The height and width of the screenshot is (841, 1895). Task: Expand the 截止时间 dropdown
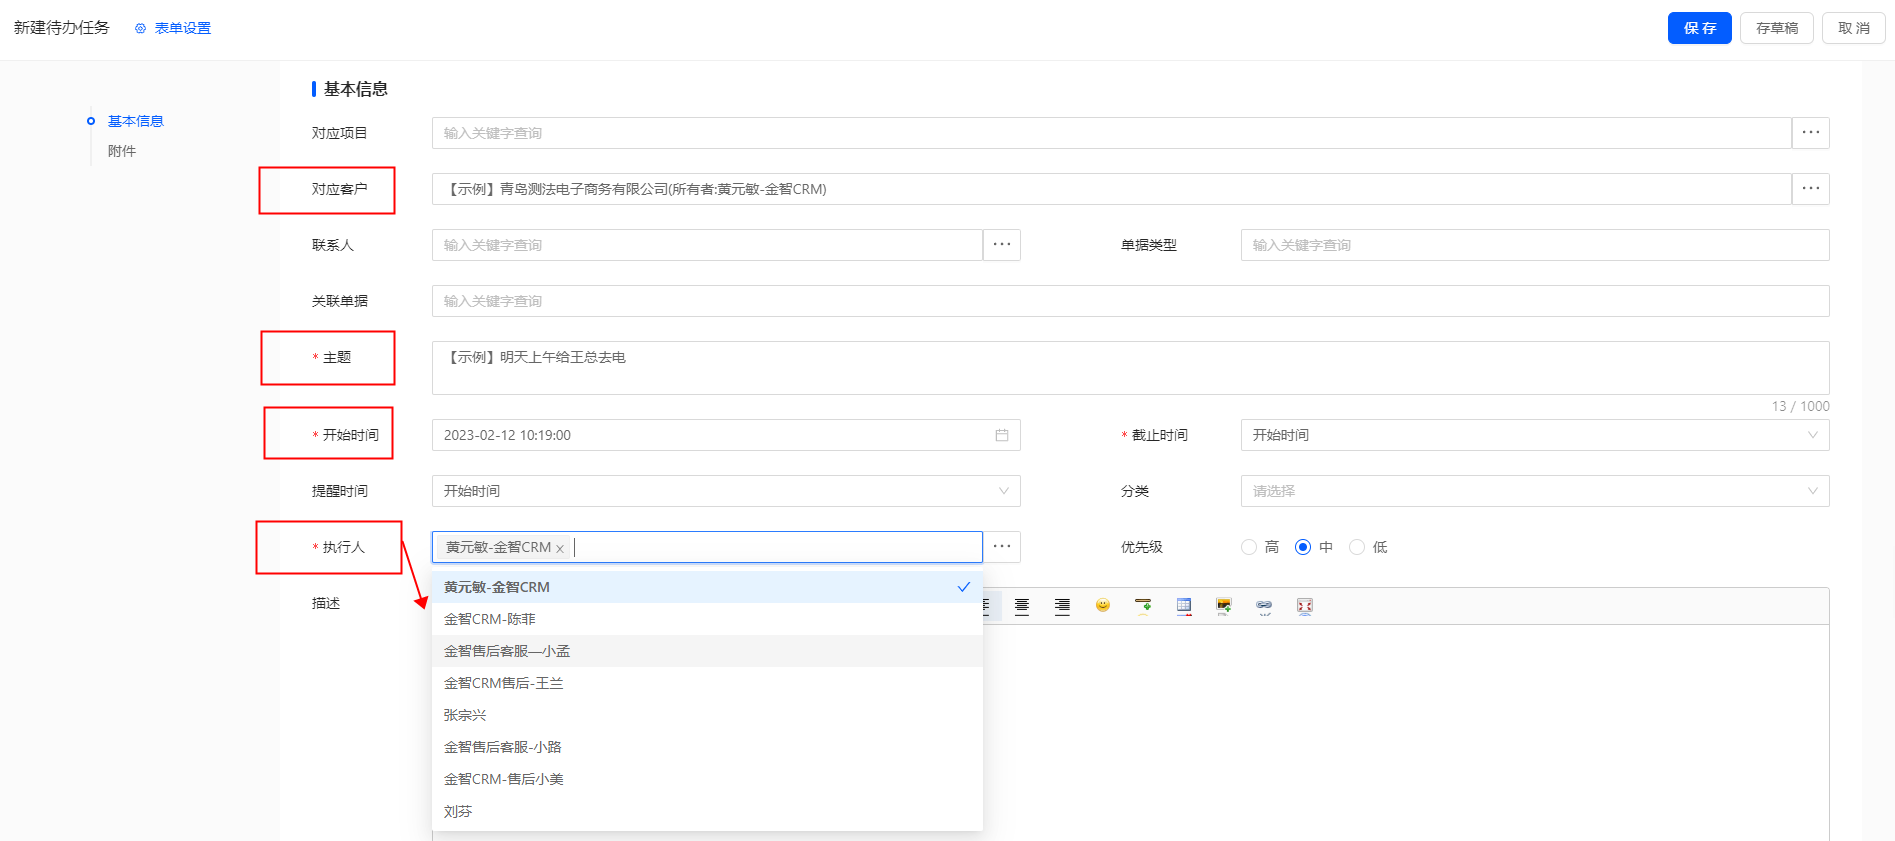coord(1535,435)
